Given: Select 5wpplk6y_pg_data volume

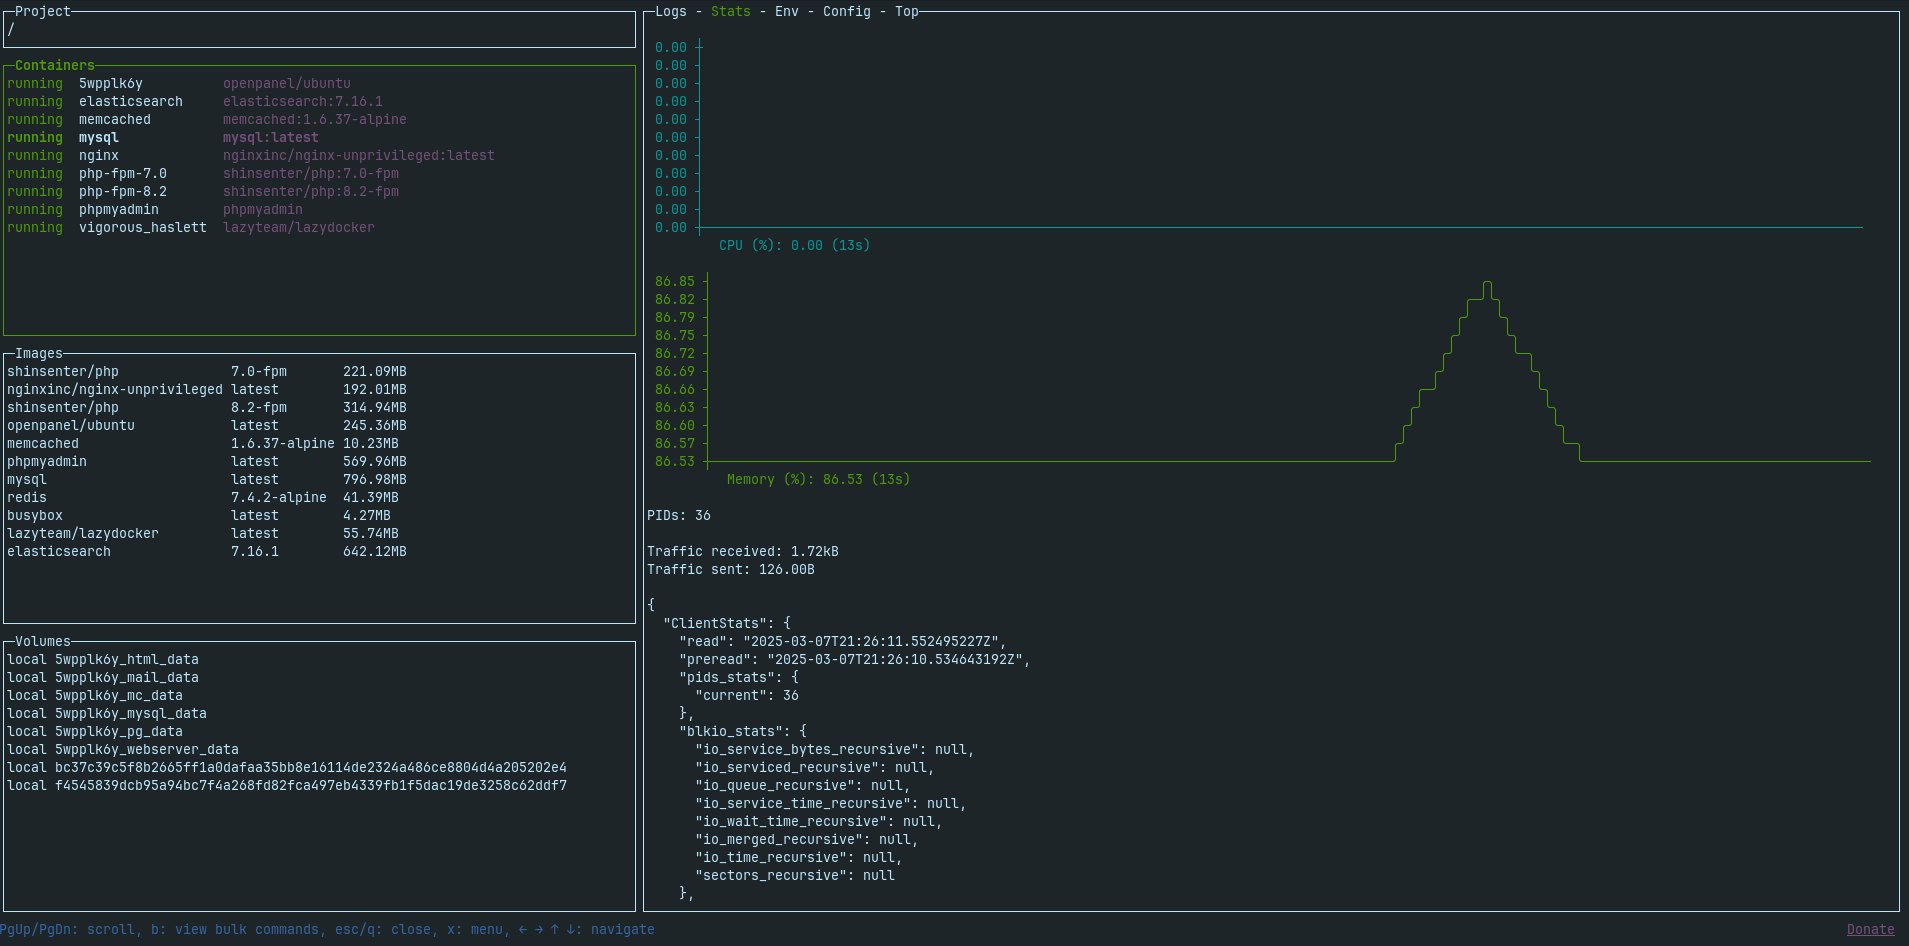Looking at the screenshot, I should coord(319,731).
